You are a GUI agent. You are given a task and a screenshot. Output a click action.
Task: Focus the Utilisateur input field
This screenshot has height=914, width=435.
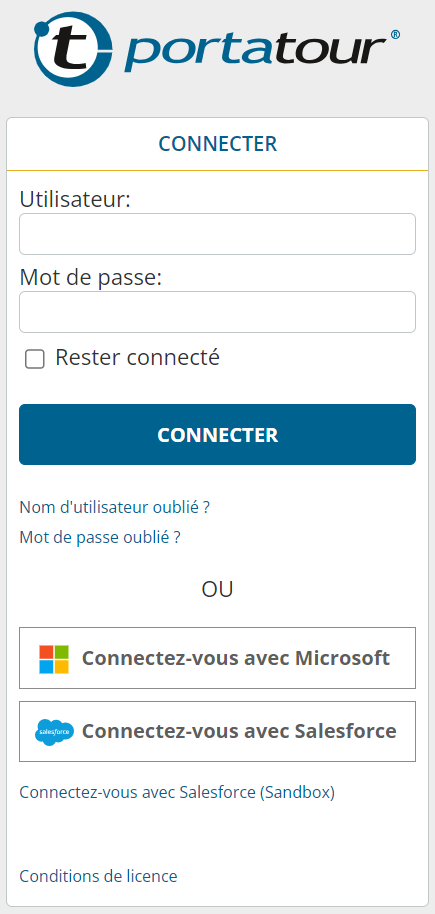click(x=218, y=234)
